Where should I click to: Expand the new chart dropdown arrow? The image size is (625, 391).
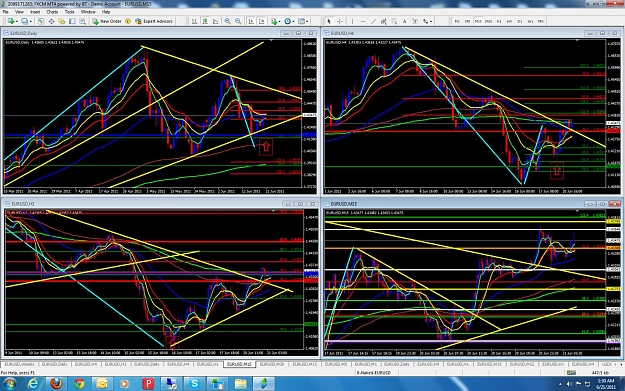16,21
